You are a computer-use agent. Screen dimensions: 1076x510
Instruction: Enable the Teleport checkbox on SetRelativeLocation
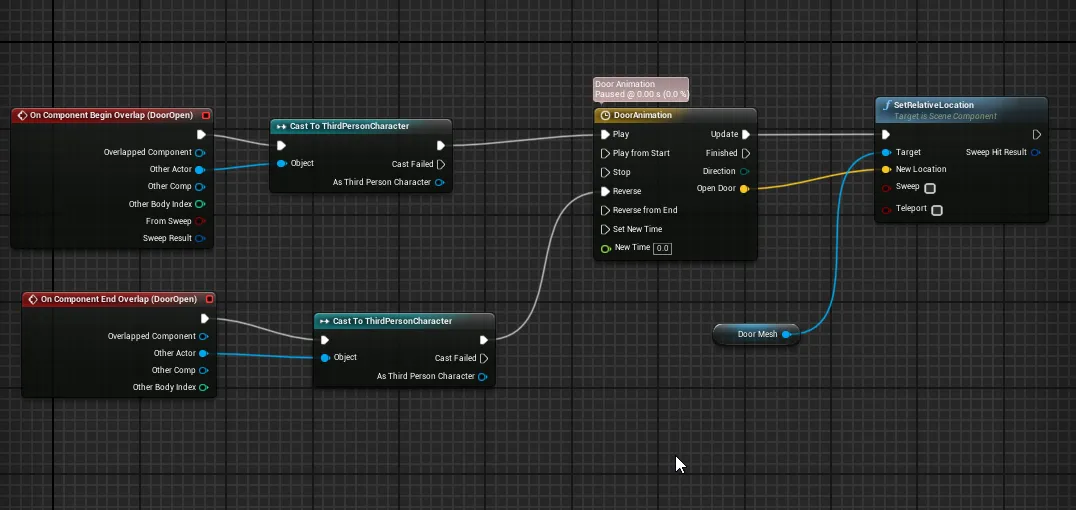click(x=937, y=210)
